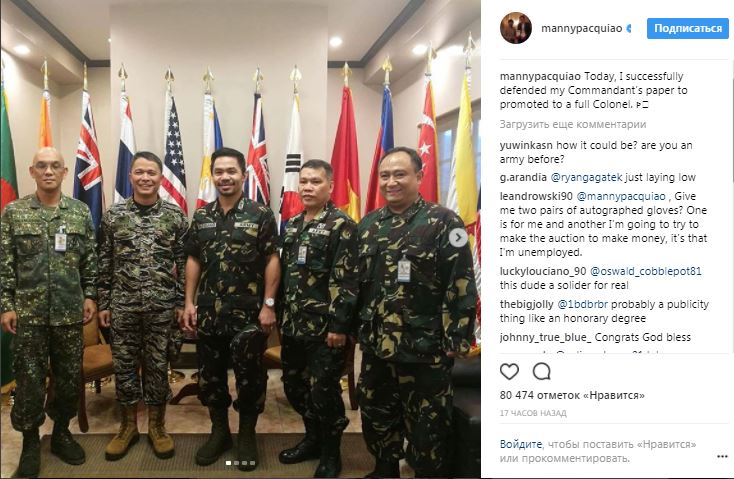This screenshot has width=734, height=479.
Task: View likes count 80 474 отметок
Action: point(572,395)
